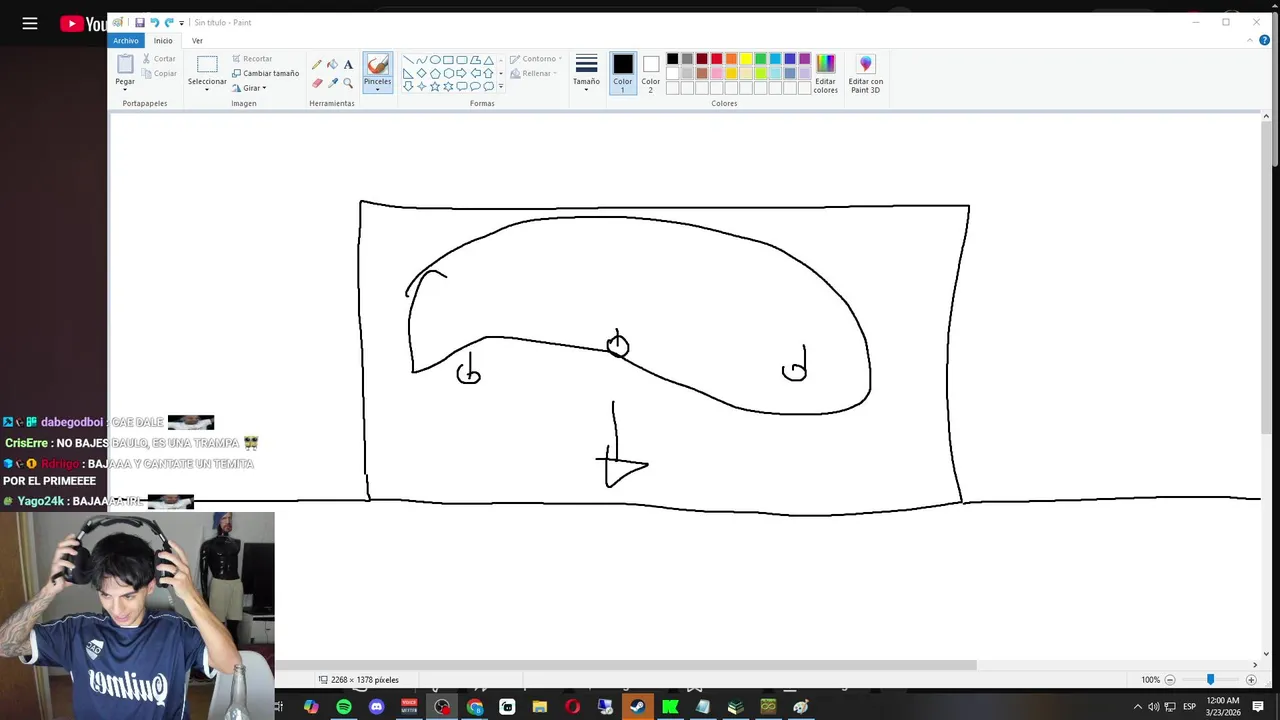Select the Magnifier tool
1280x720 pixels.
point(348,83)
